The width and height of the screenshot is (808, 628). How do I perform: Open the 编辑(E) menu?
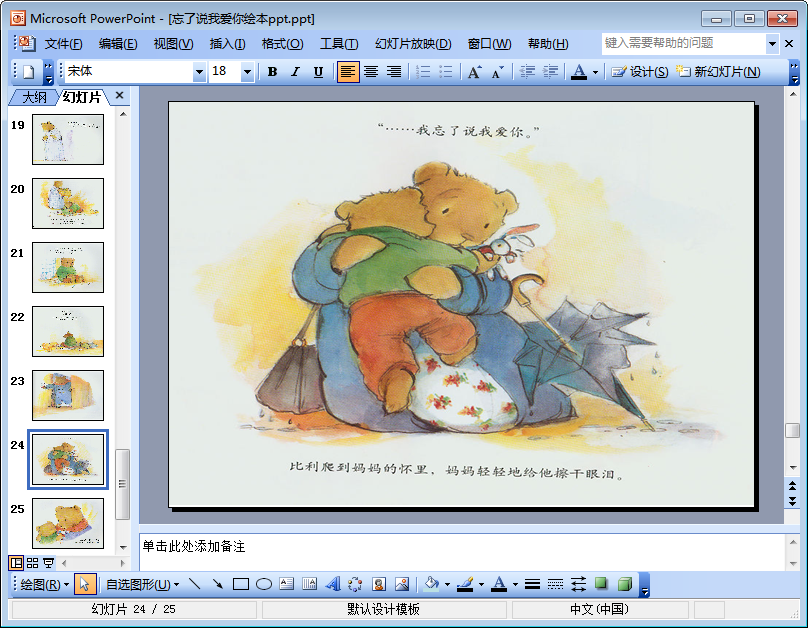(x=118, y=44)
